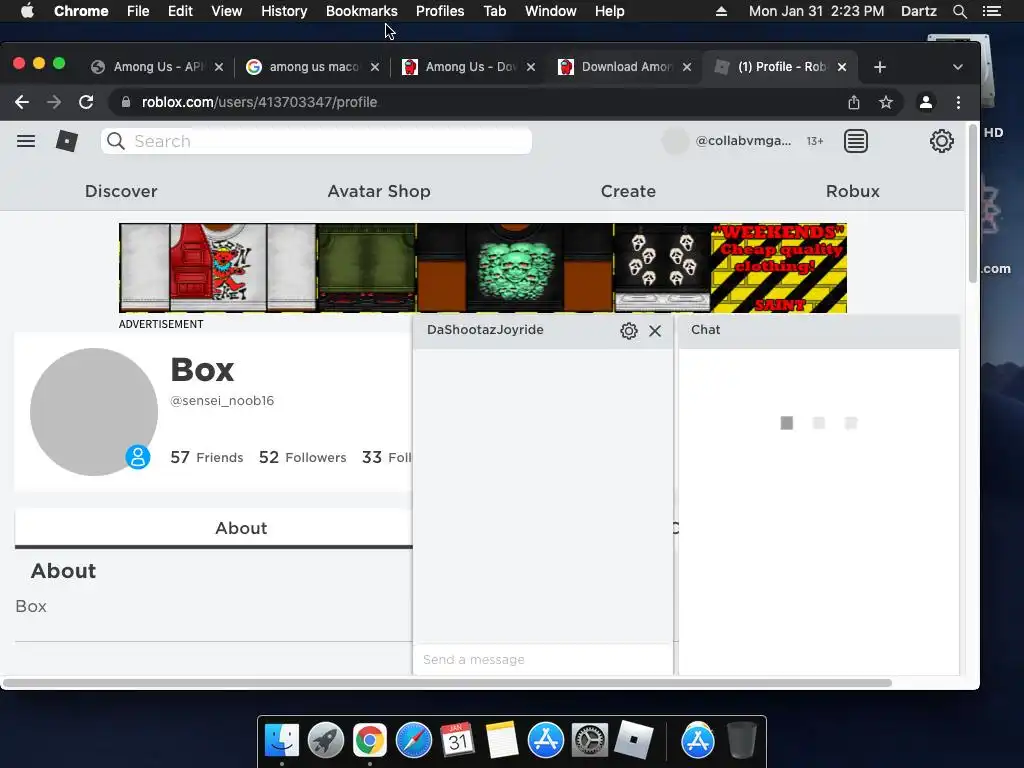
Task: Open Launchpad from the Dock
Action: (326, 741)
